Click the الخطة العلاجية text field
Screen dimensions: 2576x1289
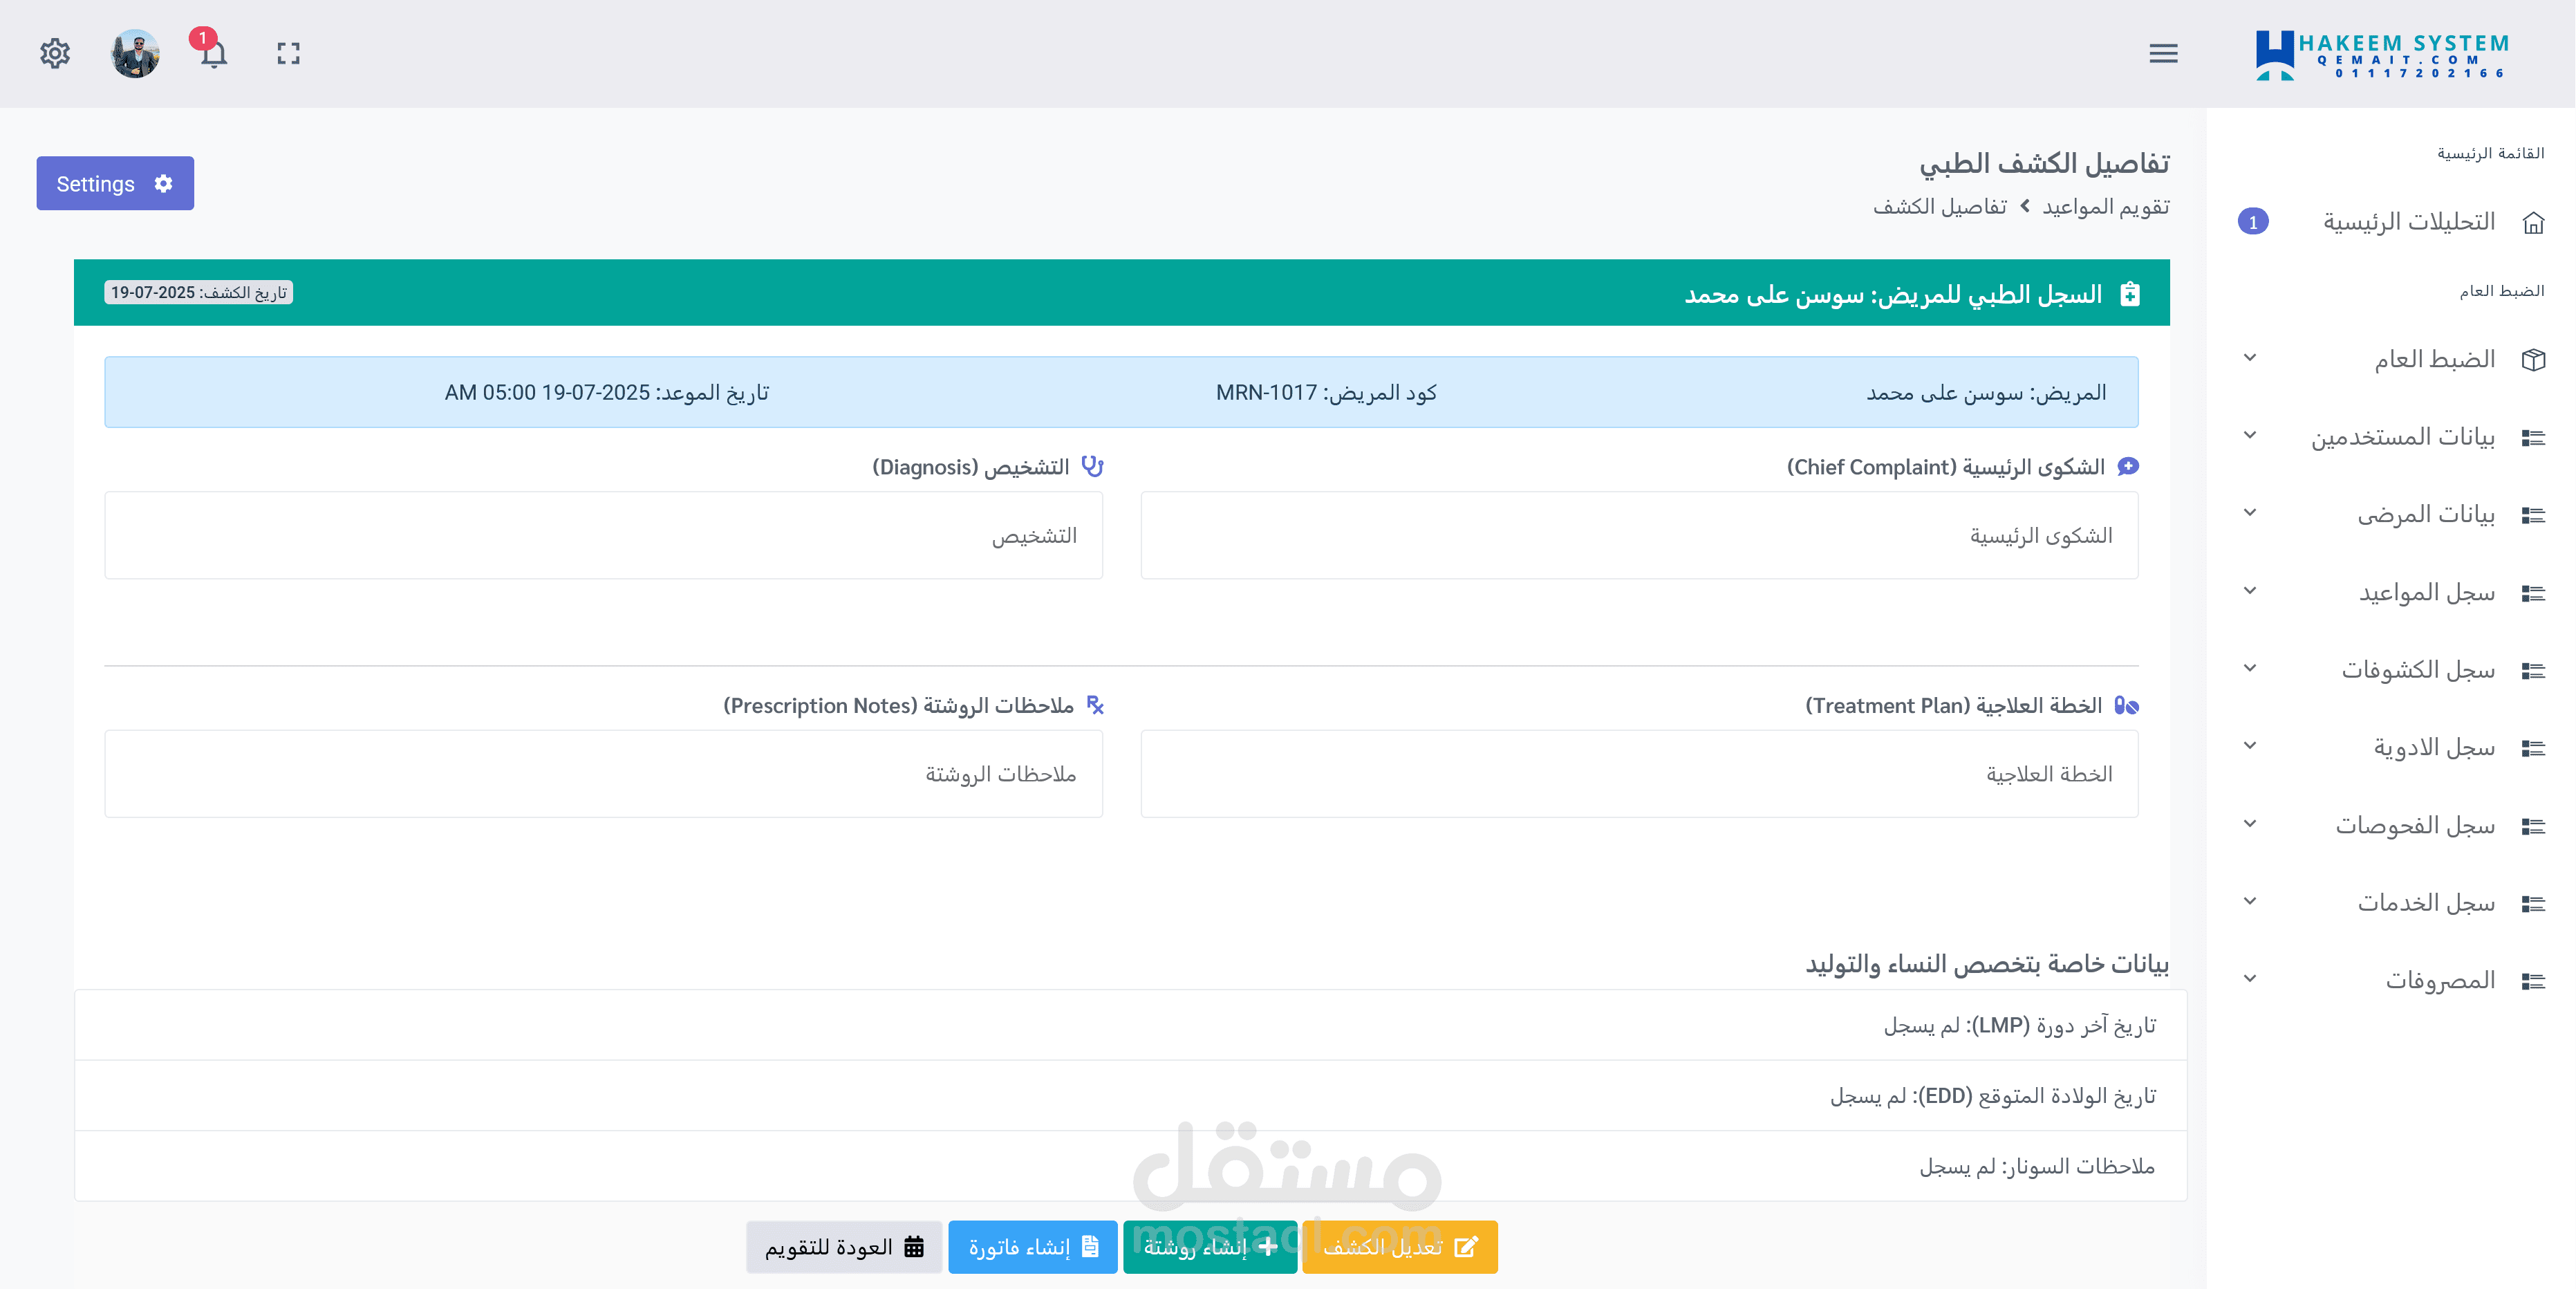1639,774
